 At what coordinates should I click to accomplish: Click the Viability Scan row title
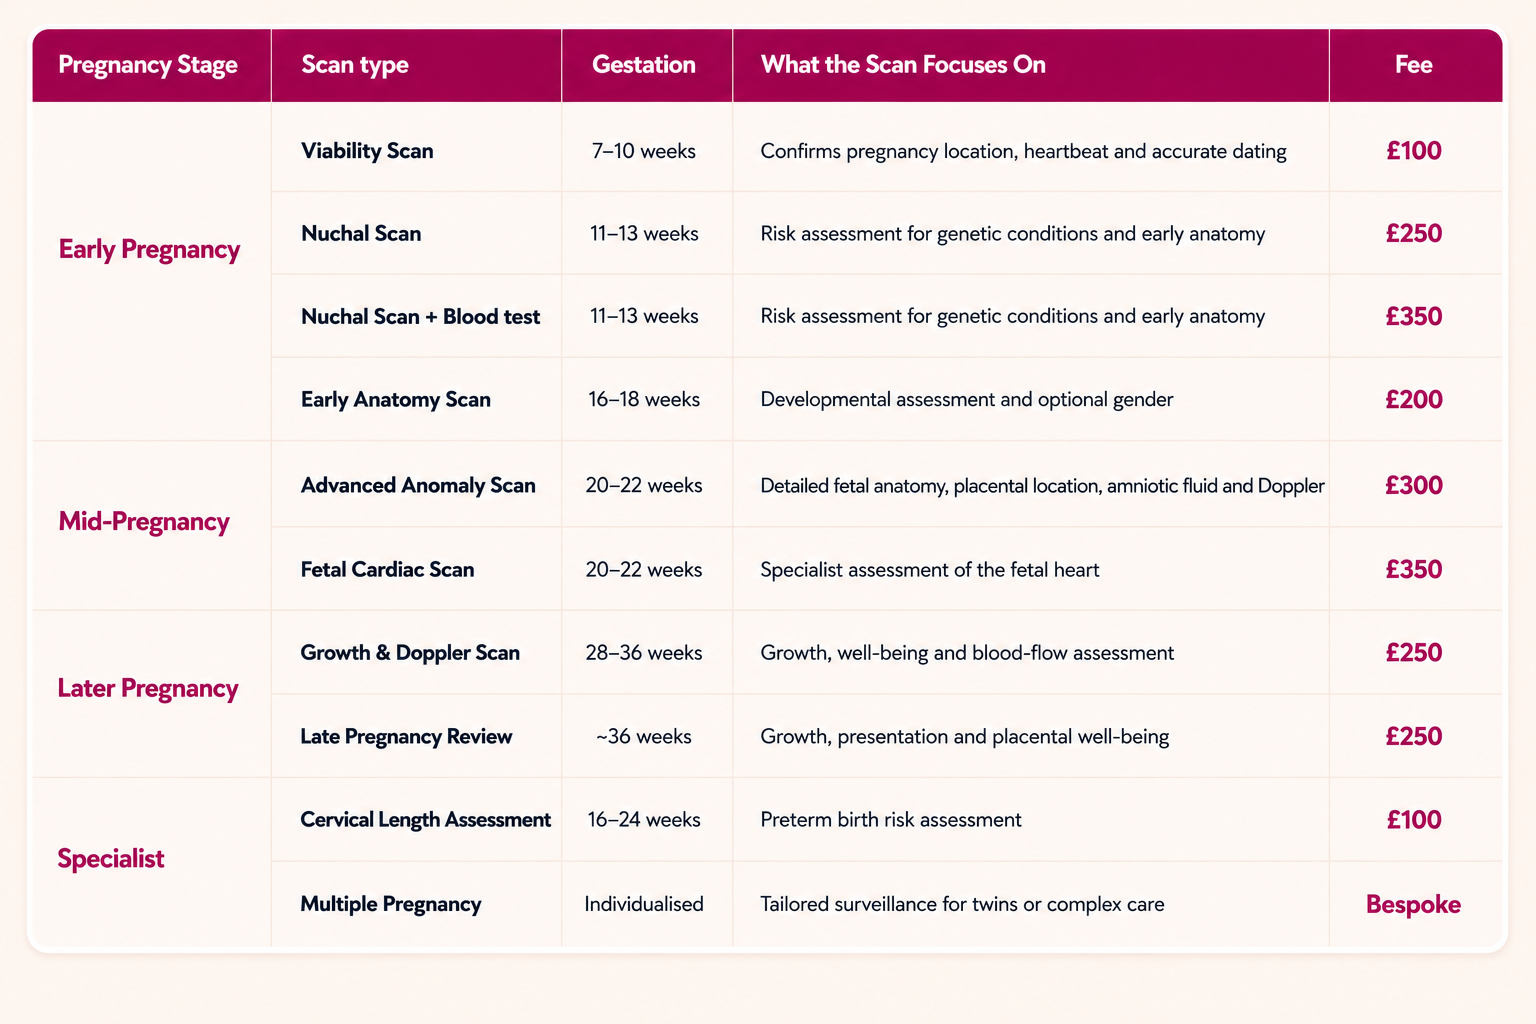point(367,151)
